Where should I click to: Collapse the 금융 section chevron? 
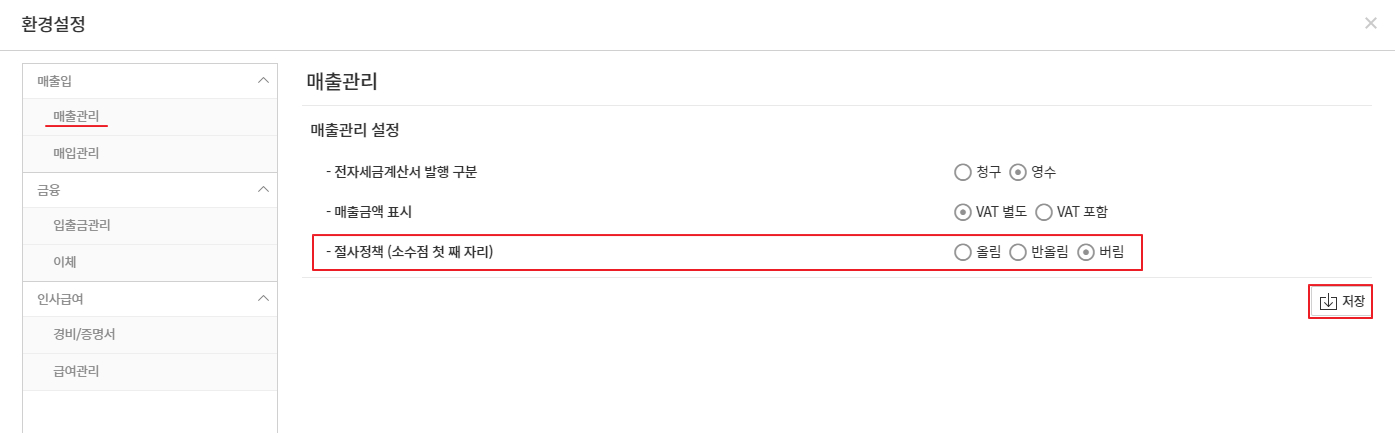click(263, 189)
